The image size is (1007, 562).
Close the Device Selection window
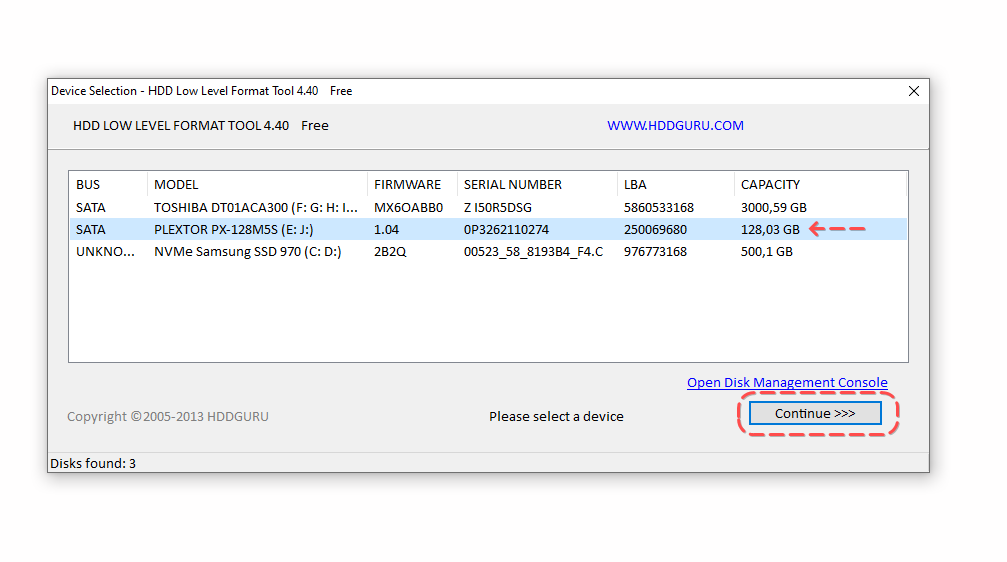tap(914, 91)
